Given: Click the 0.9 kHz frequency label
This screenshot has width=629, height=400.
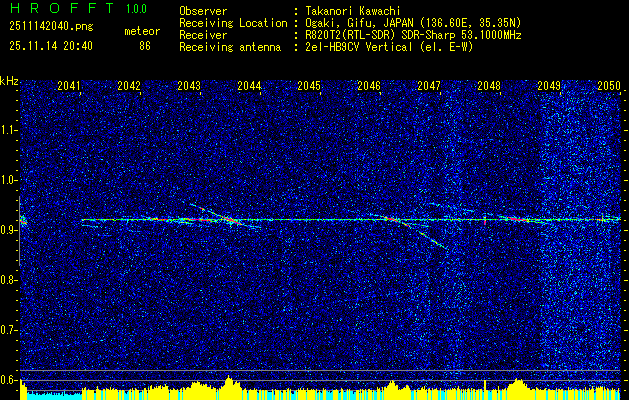Looking at the screenshot, I should point(9,230).
